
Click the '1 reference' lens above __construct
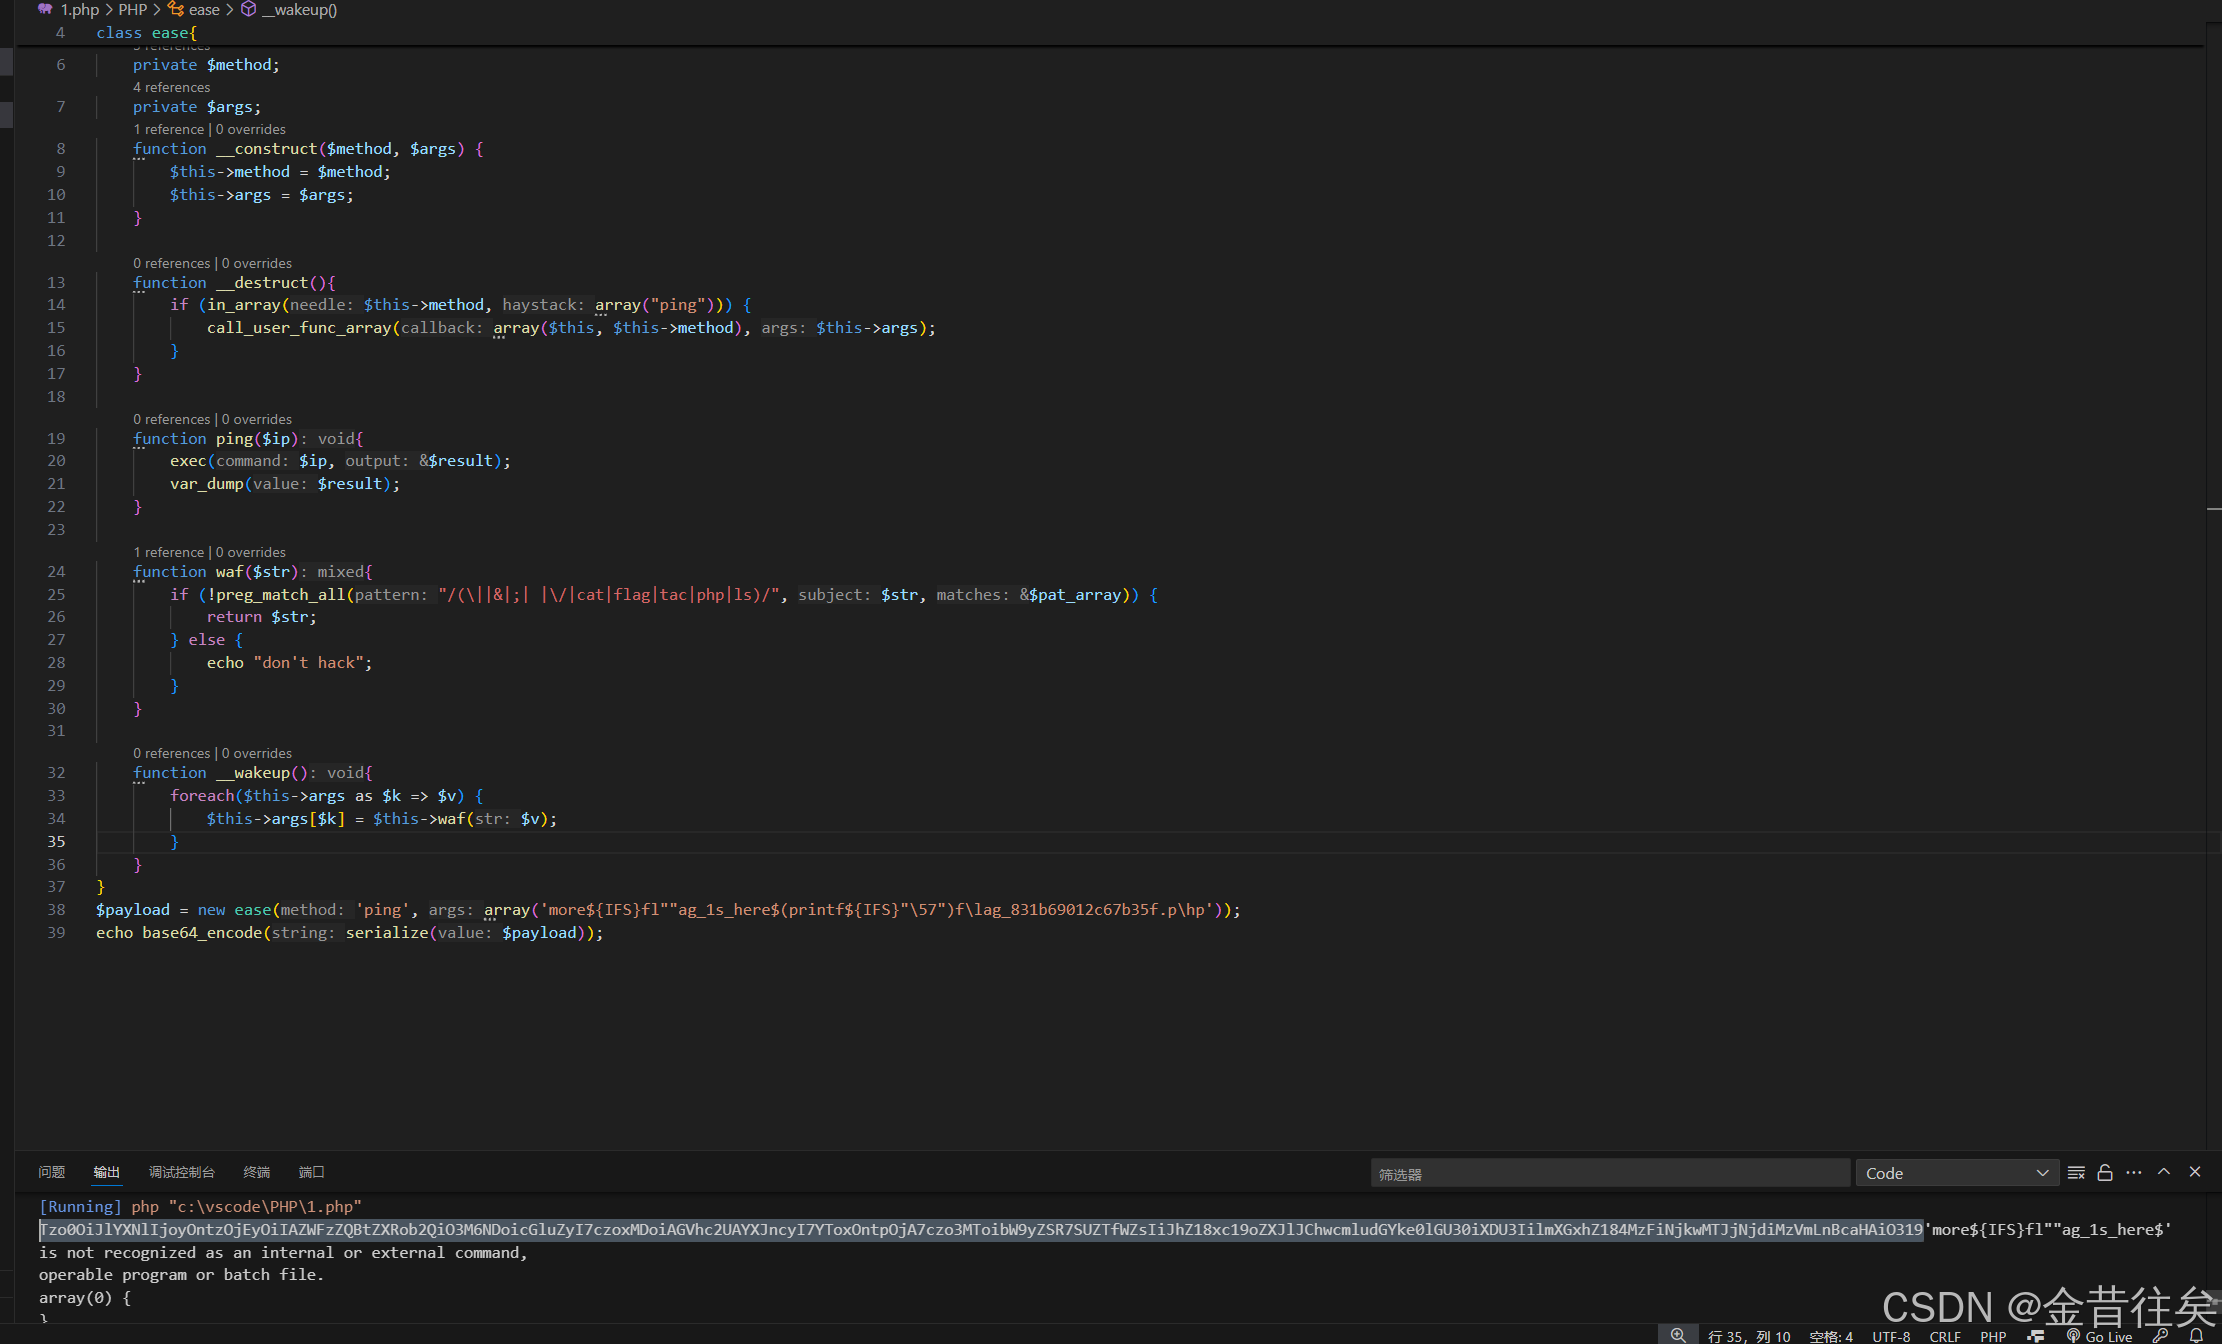coord(168,129)
